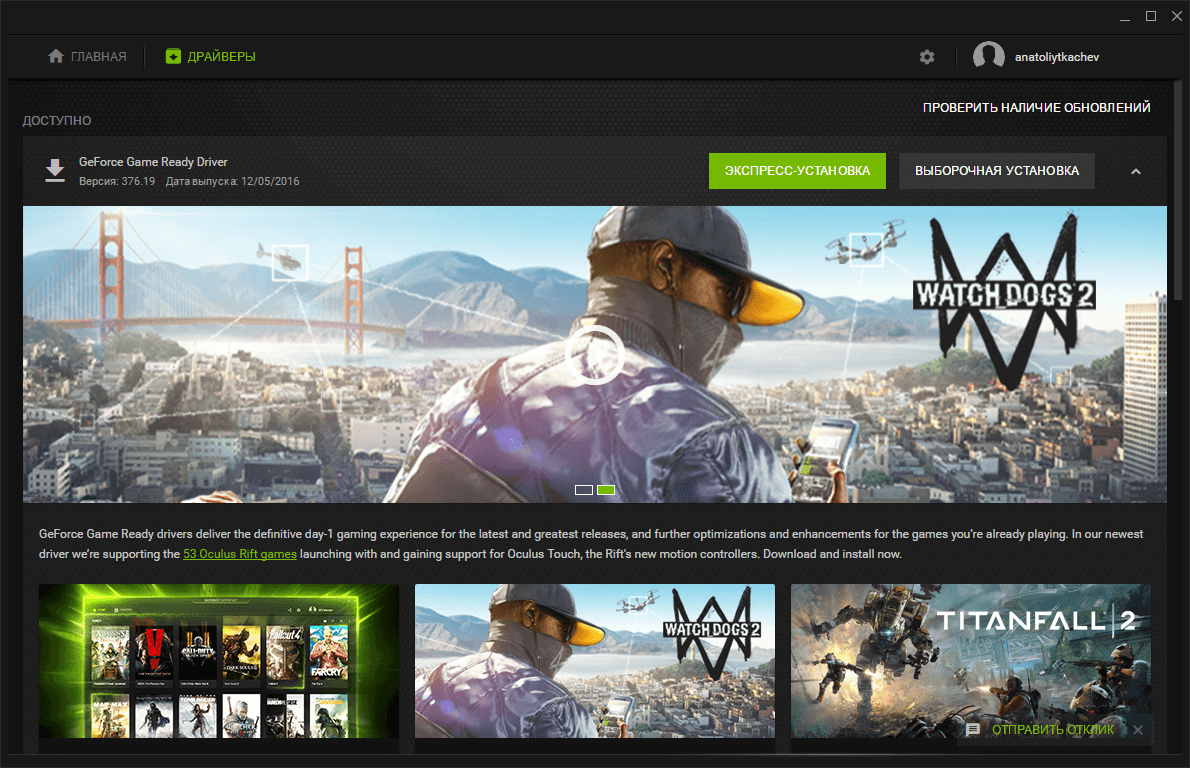Click ПРОВЕРИТЬ НАЛИЧИЕ ОБНОВЛЕНИЙ

(x=1037, y=107)
